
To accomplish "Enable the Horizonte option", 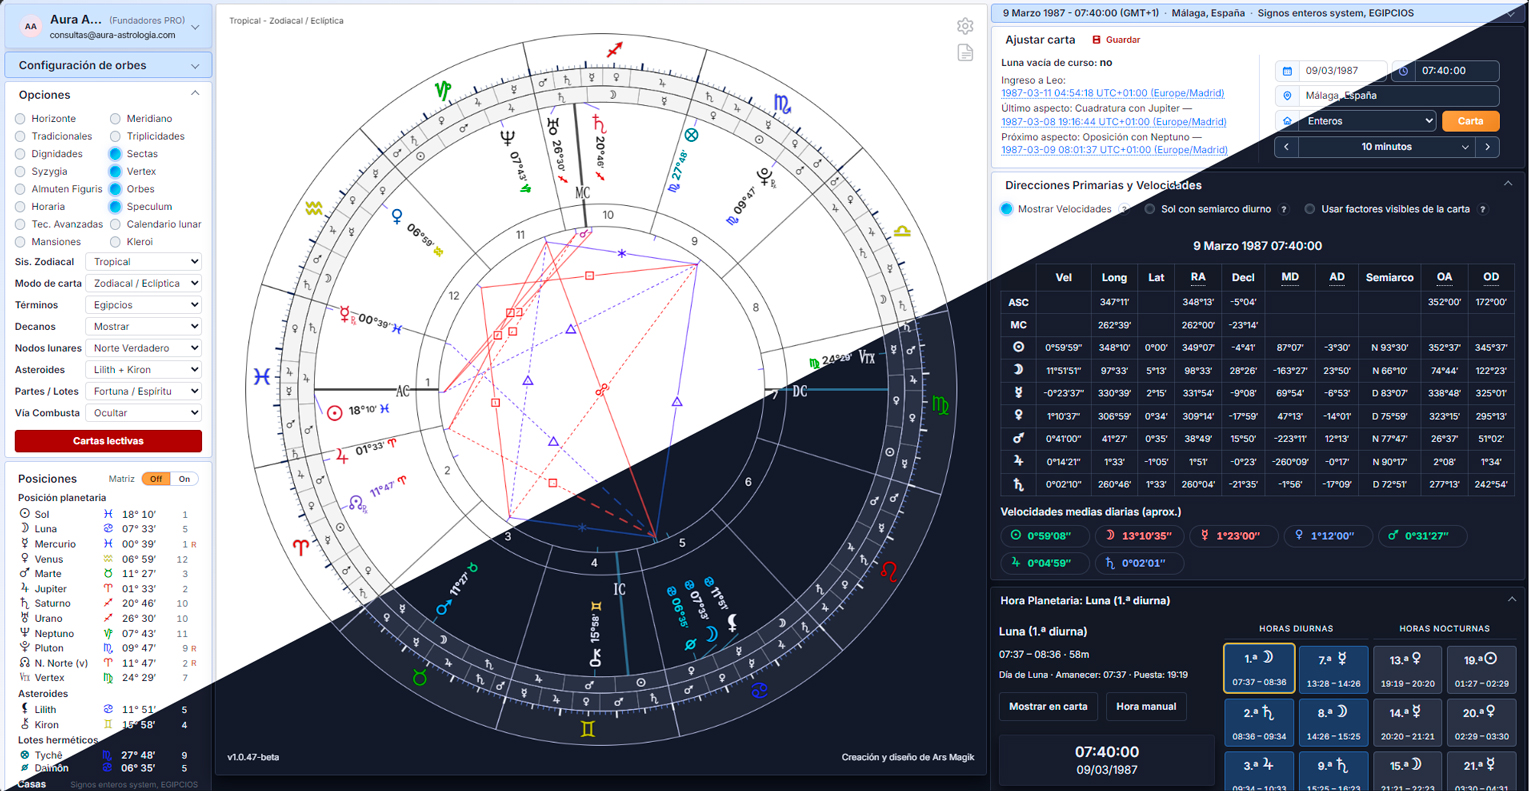I will [20, 119].
